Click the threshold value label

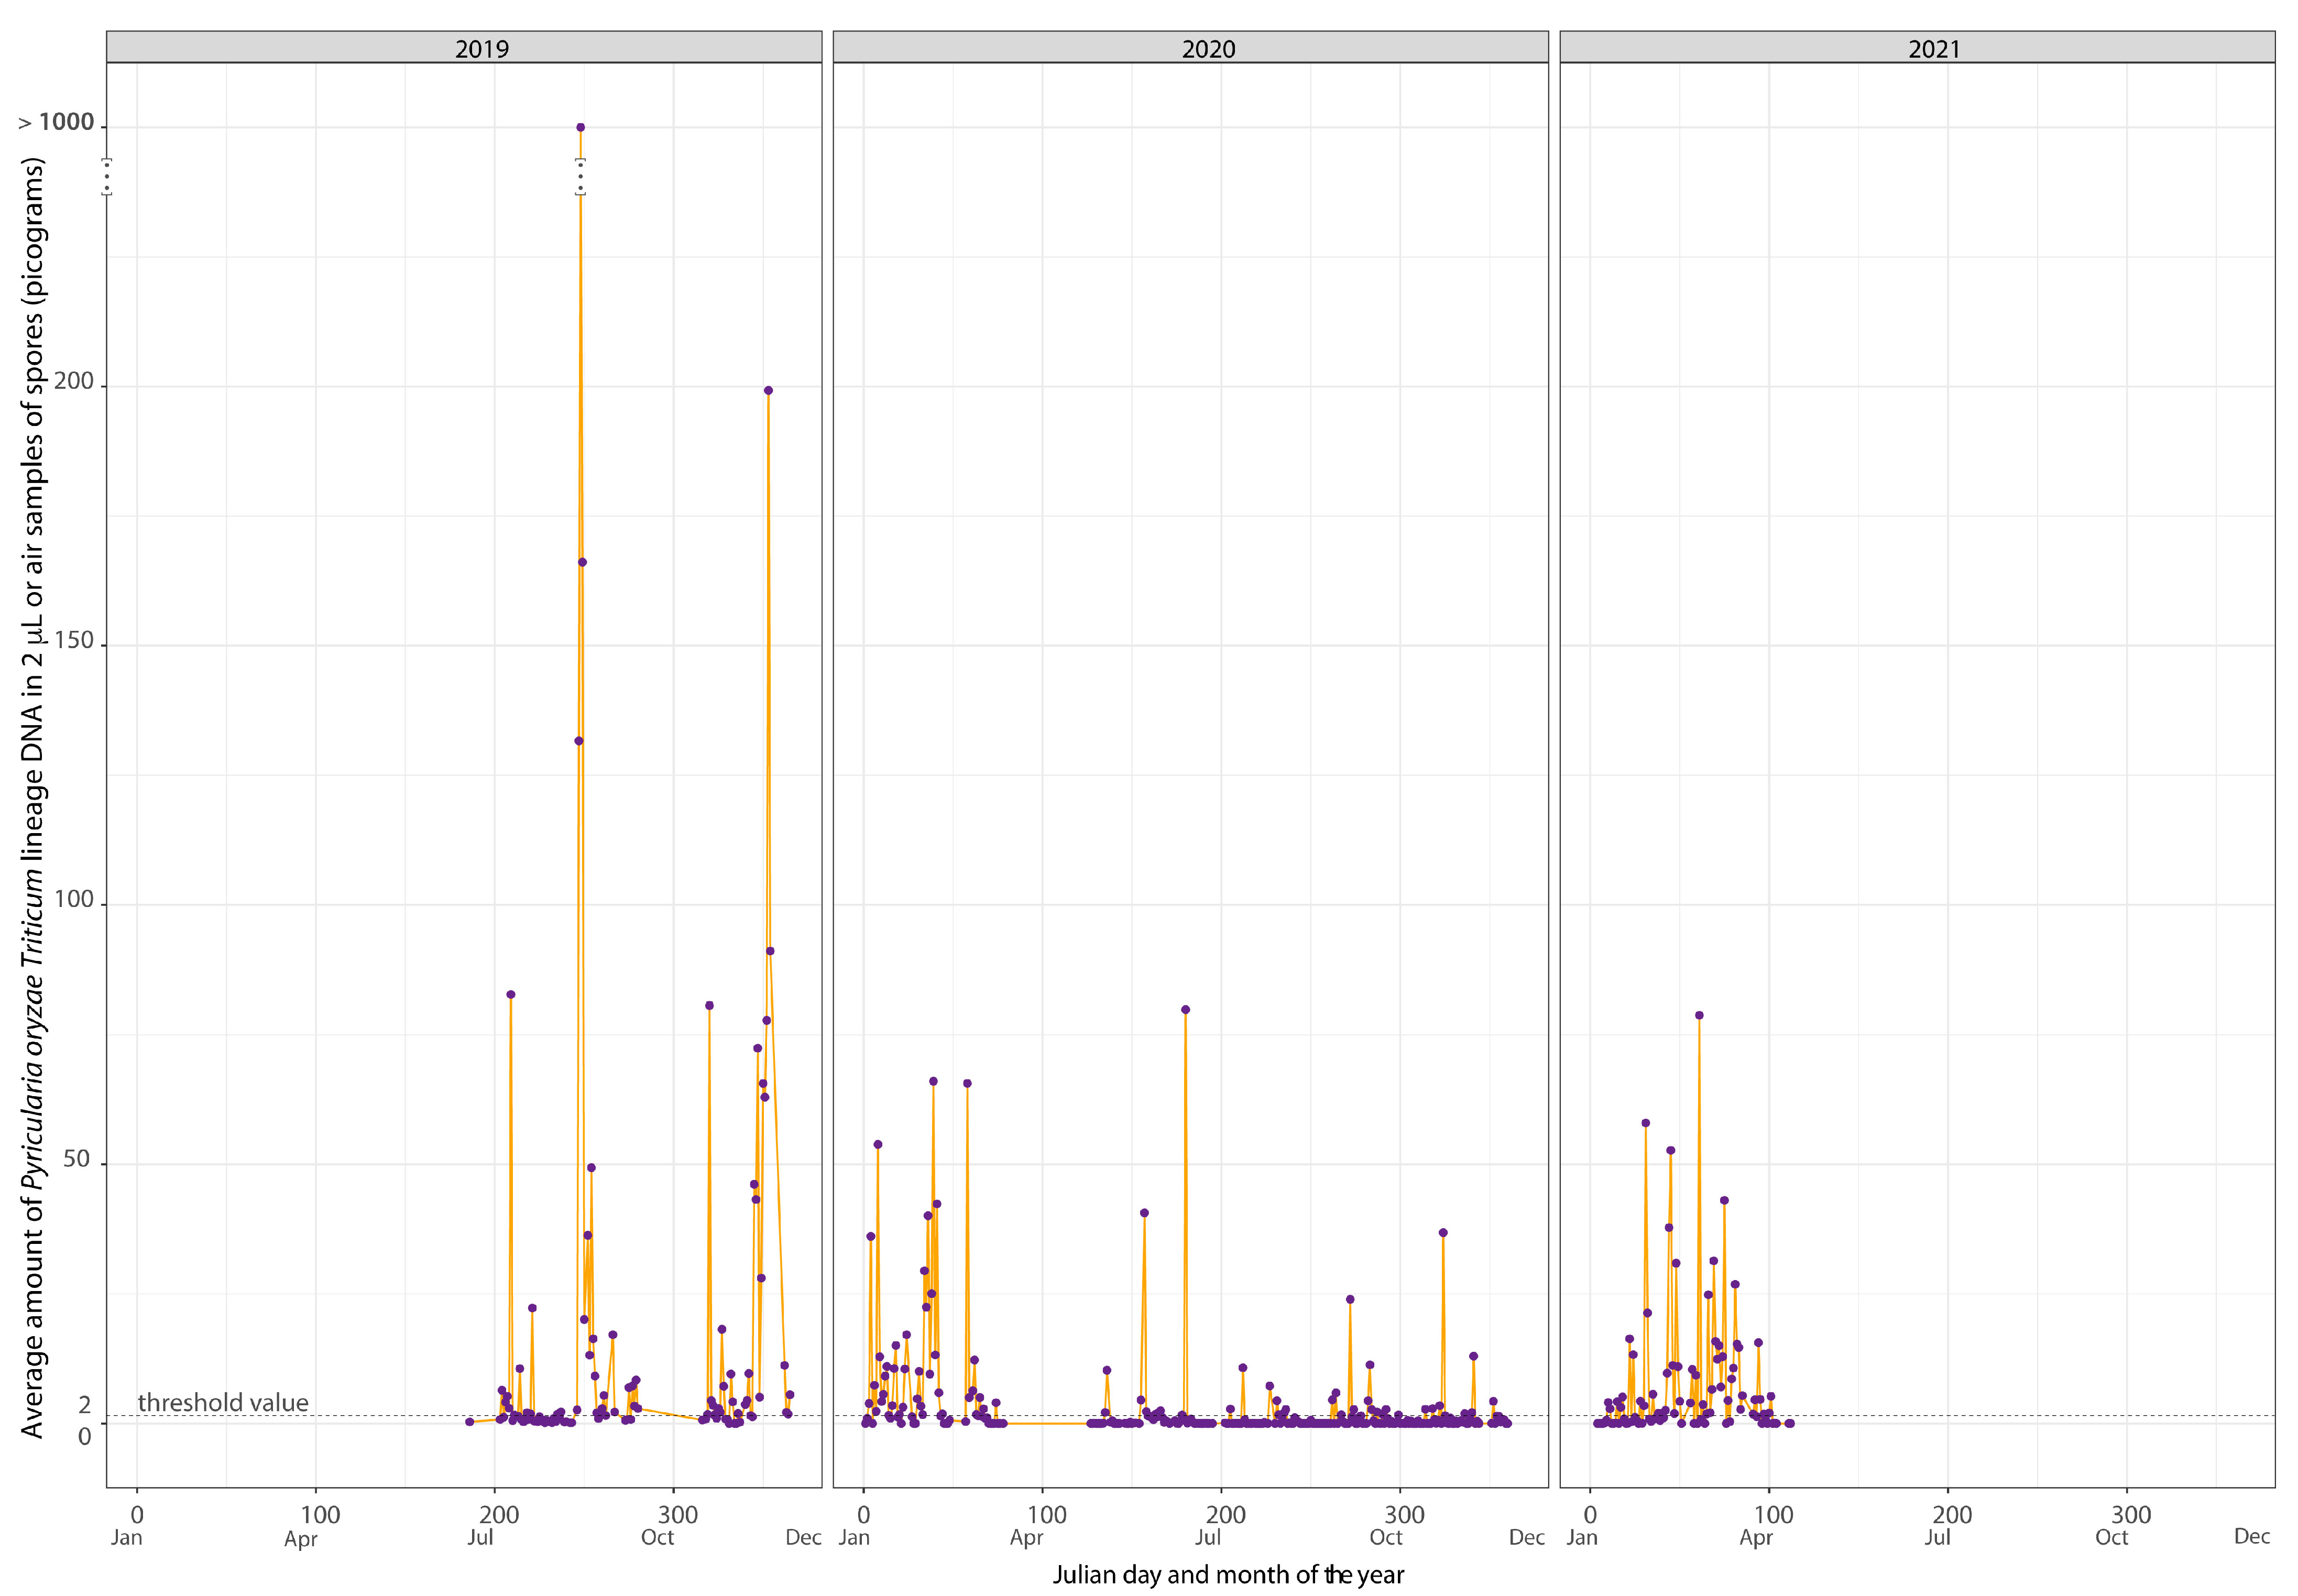(223, 1402)
